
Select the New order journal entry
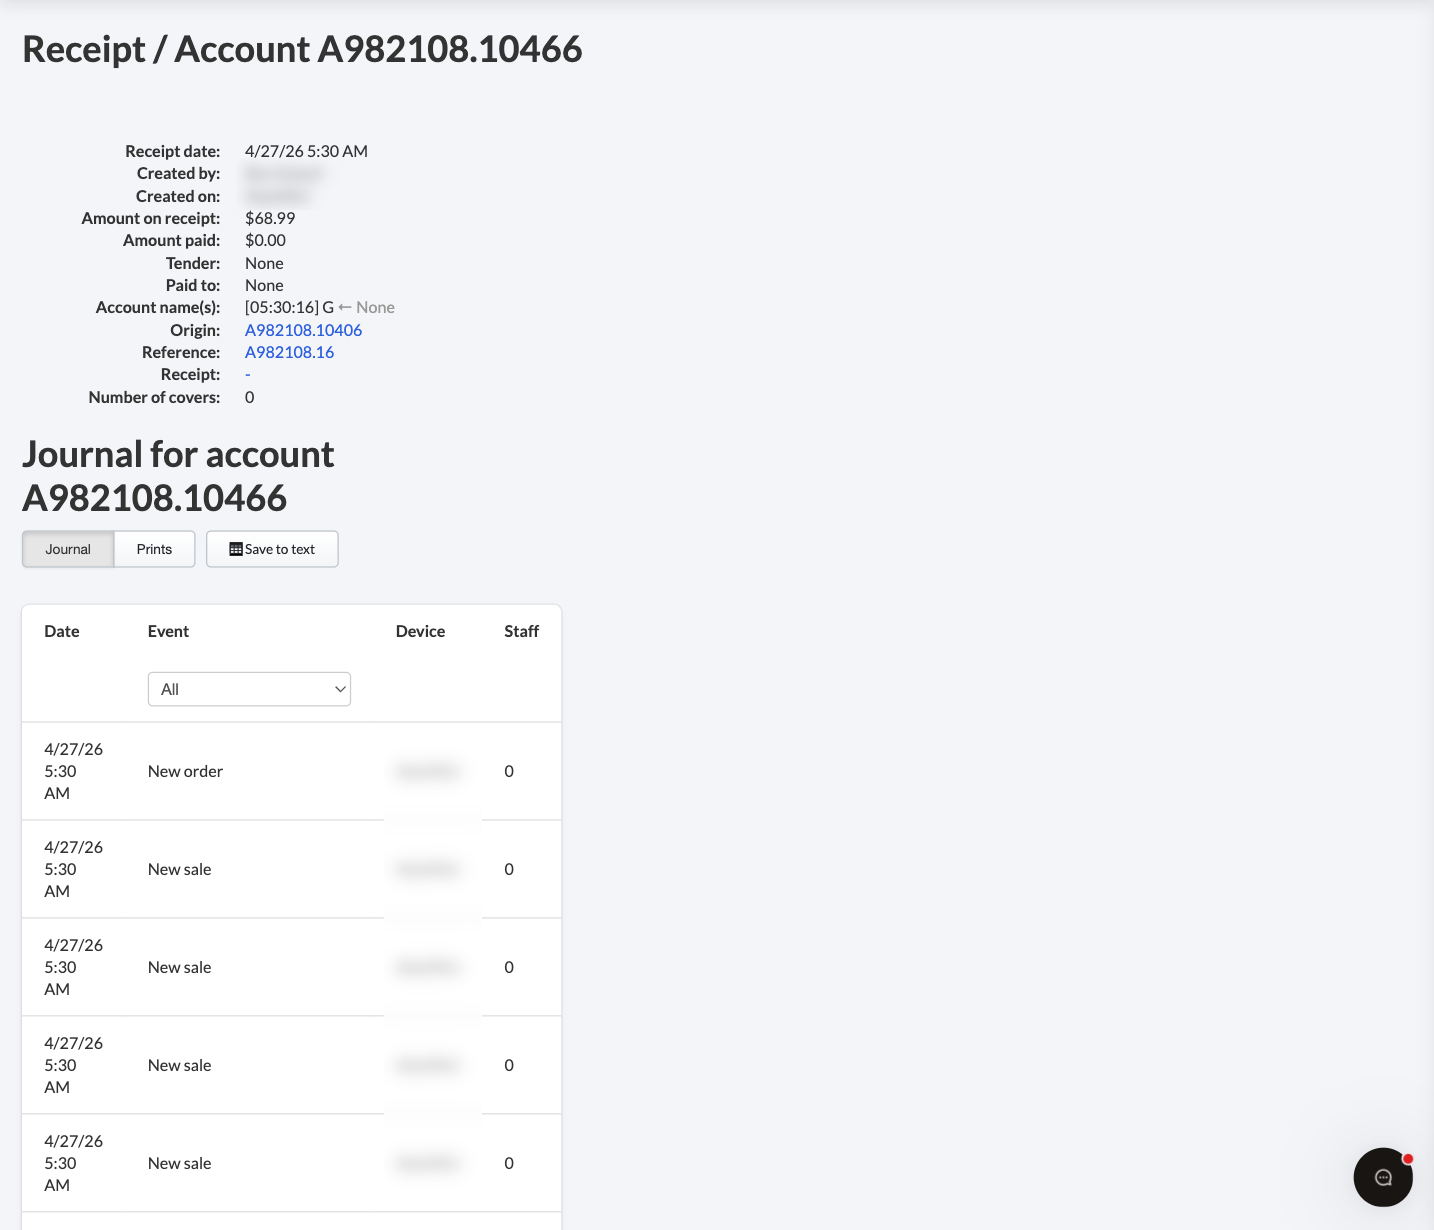(x=185, y=771)
